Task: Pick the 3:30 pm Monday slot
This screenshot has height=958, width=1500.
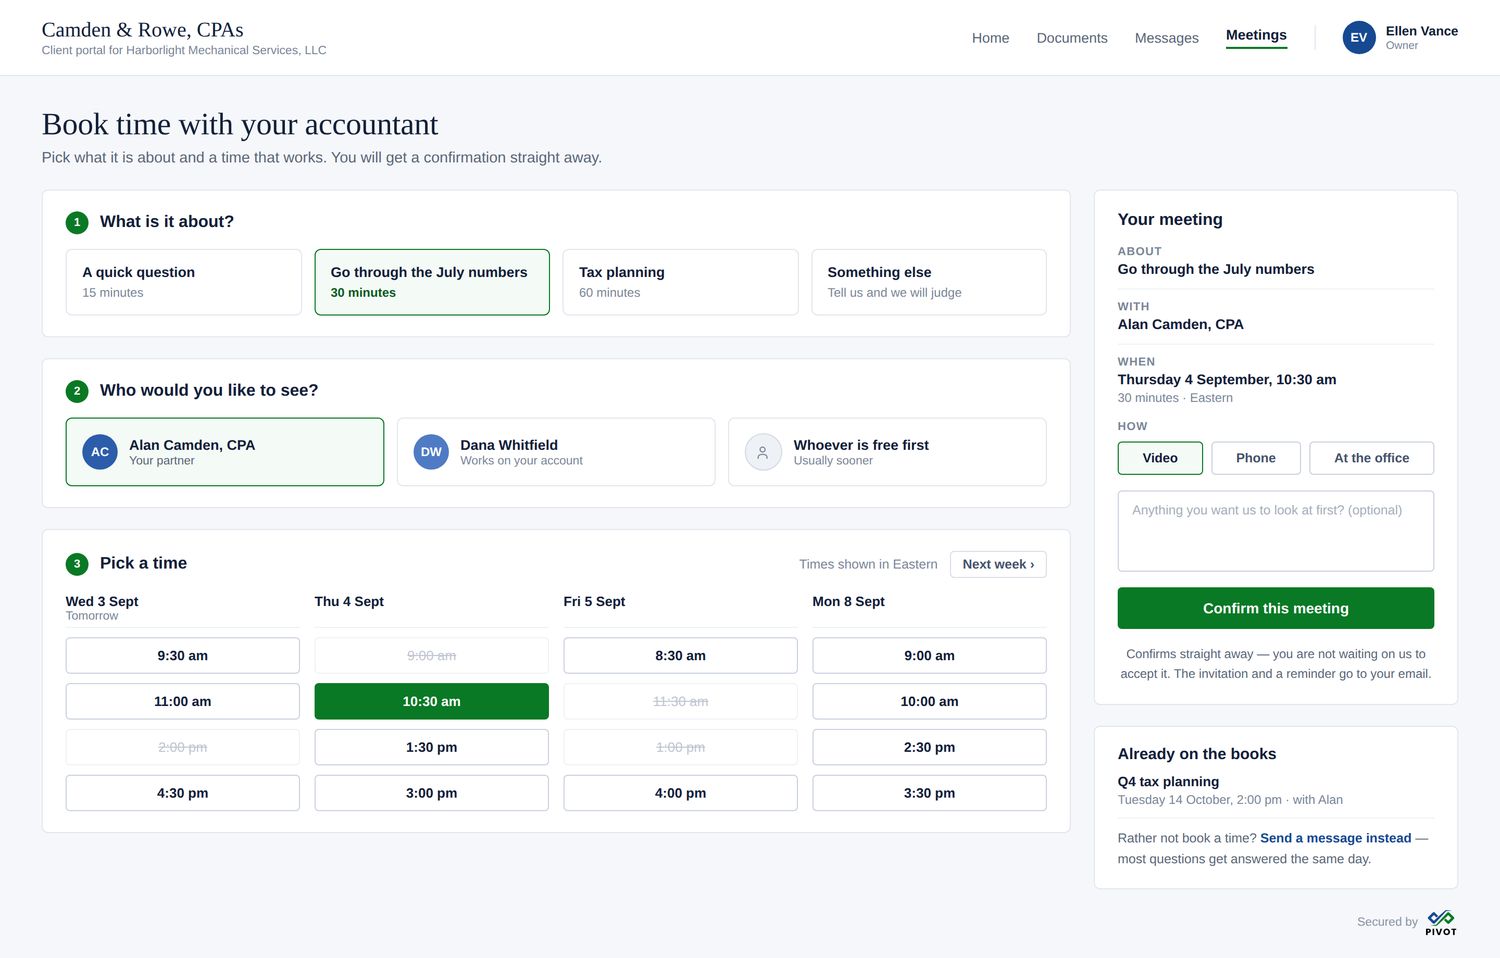Action: point(930,793)
